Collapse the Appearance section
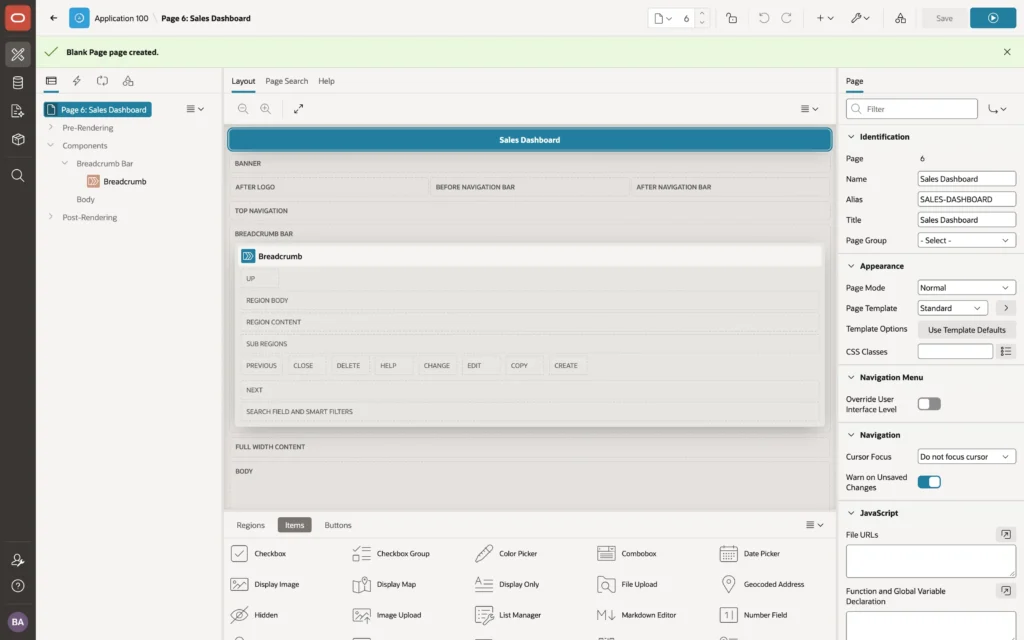This screenshot has width=1024, height=640. tap(850, 266)
